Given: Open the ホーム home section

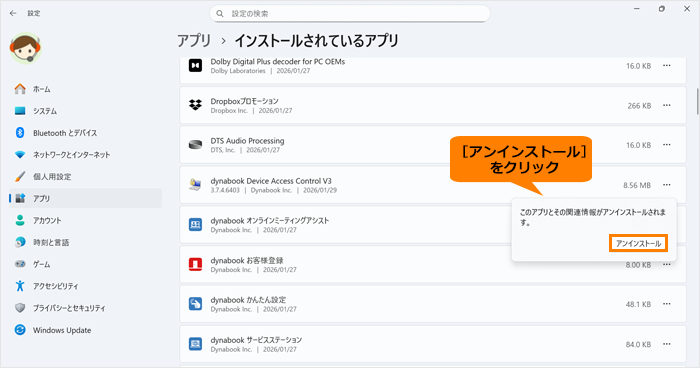Looking at the screenshot, I should [x=85, y=89].
